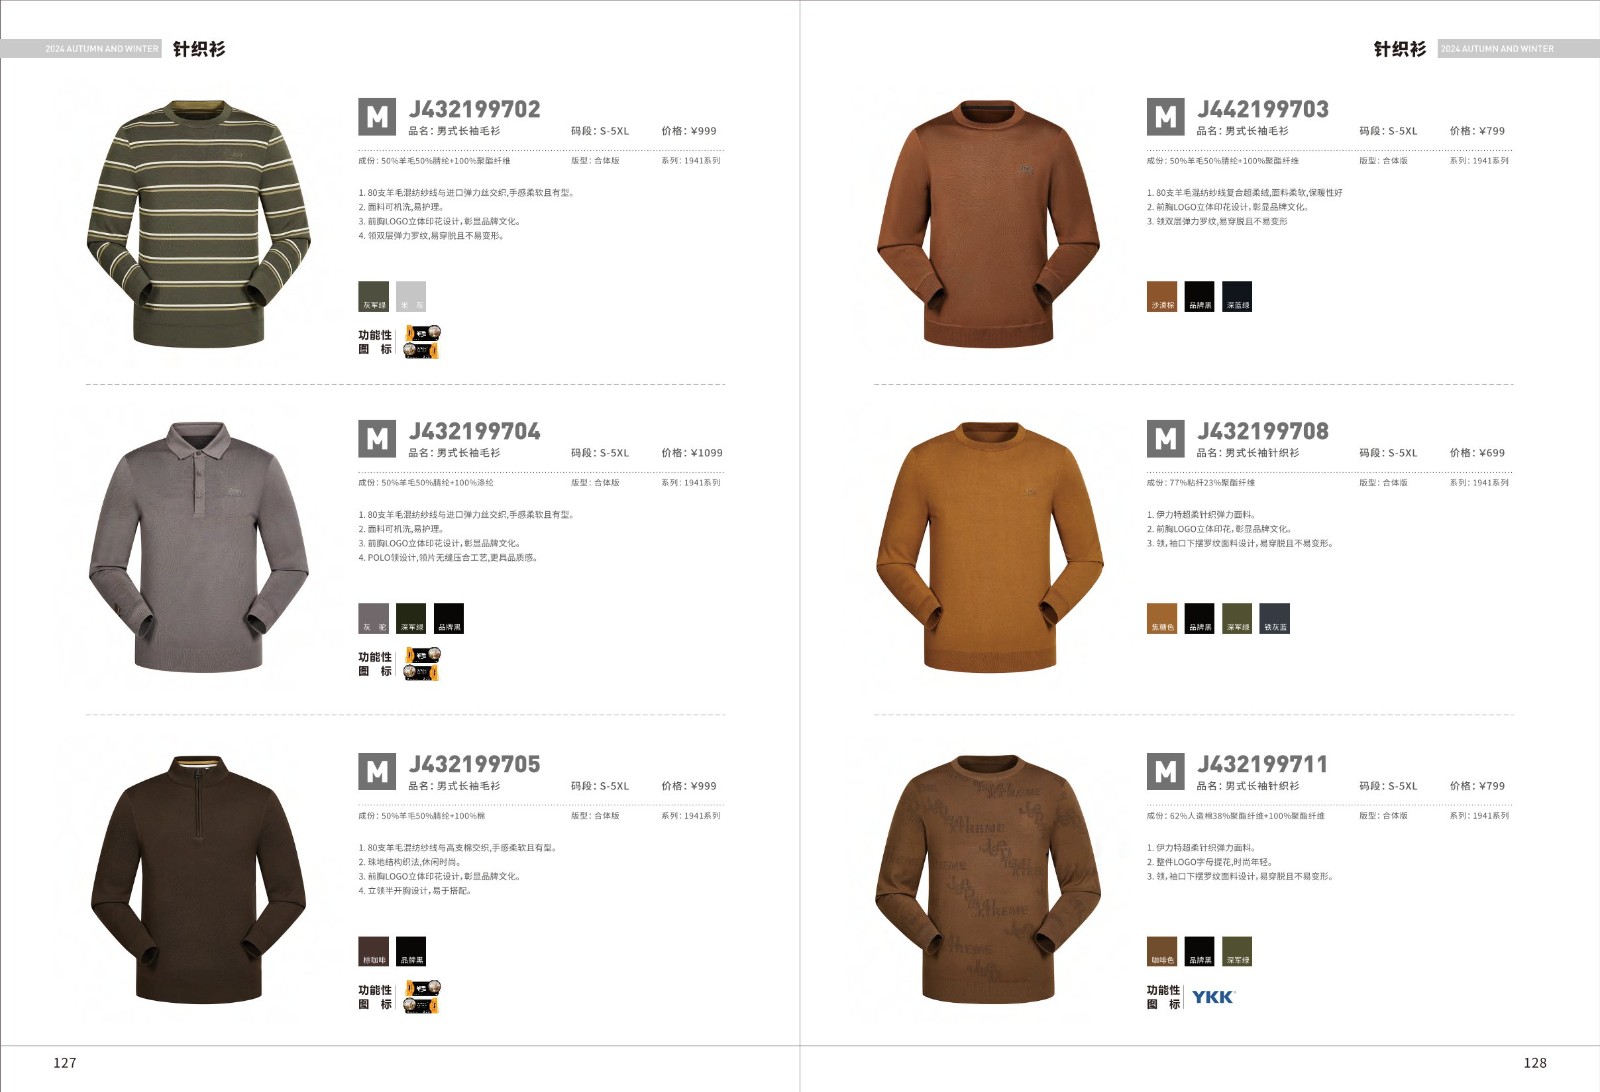Screen dimensions: 1600x1092
Task: Click the product code J432199711
Action: point(1263,765)
